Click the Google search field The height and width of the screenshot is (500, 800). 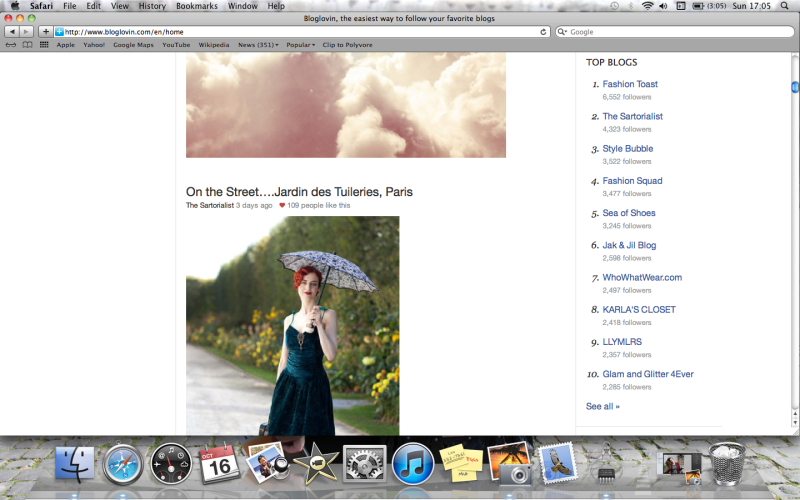coord(674,32)
